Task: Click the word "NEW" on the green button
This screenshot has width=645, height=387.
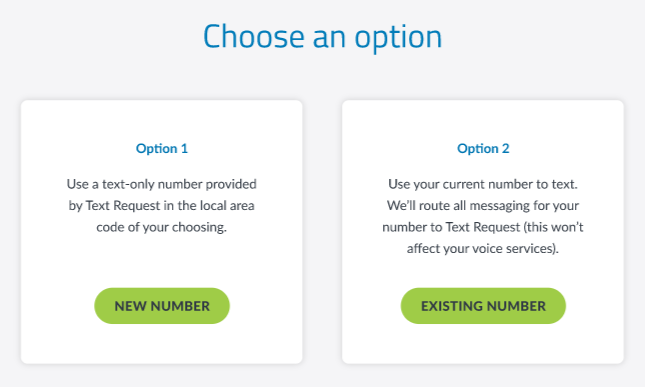Action: (130, 306)
